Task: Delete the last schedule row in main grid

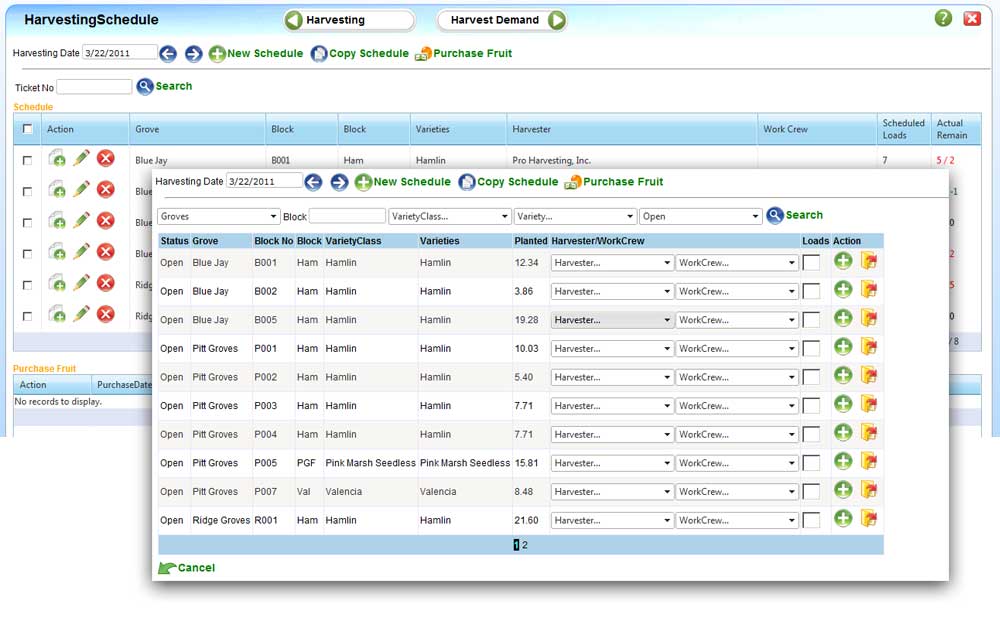Action: click(106, 314)
